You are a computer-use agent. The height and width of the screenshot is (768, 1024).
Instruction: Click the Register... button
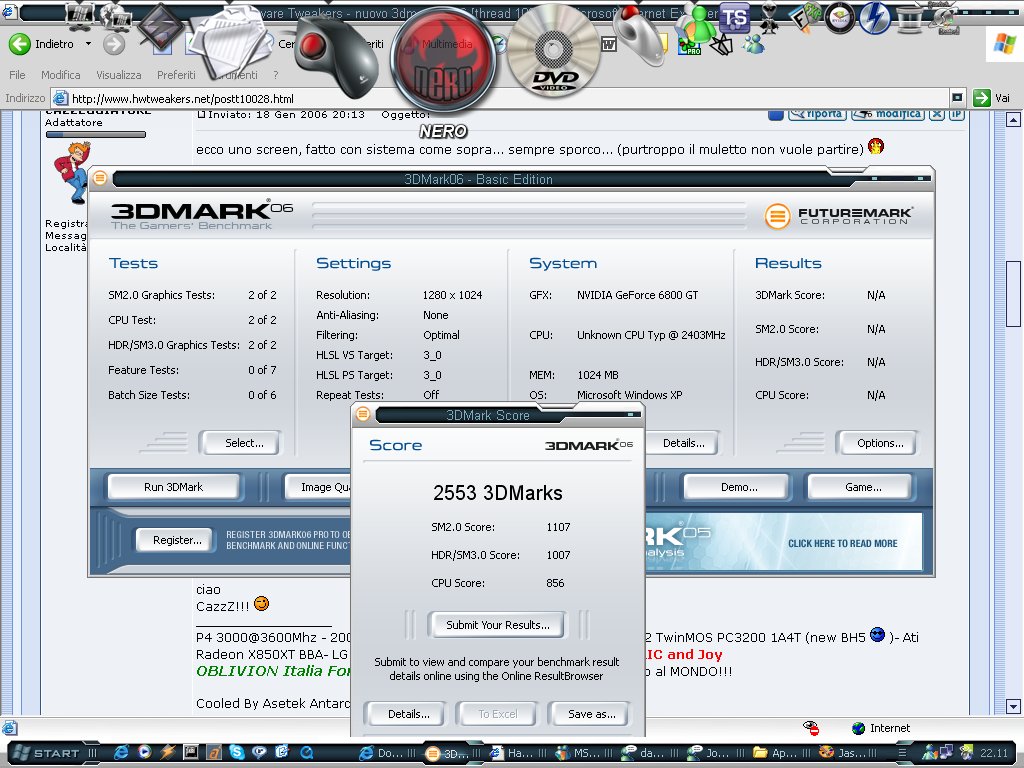177,540
